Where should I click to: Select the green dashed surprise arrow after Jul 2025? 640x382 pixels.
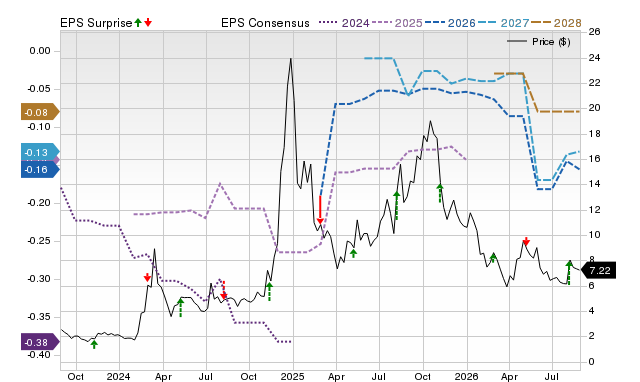[x=396, y=205]
